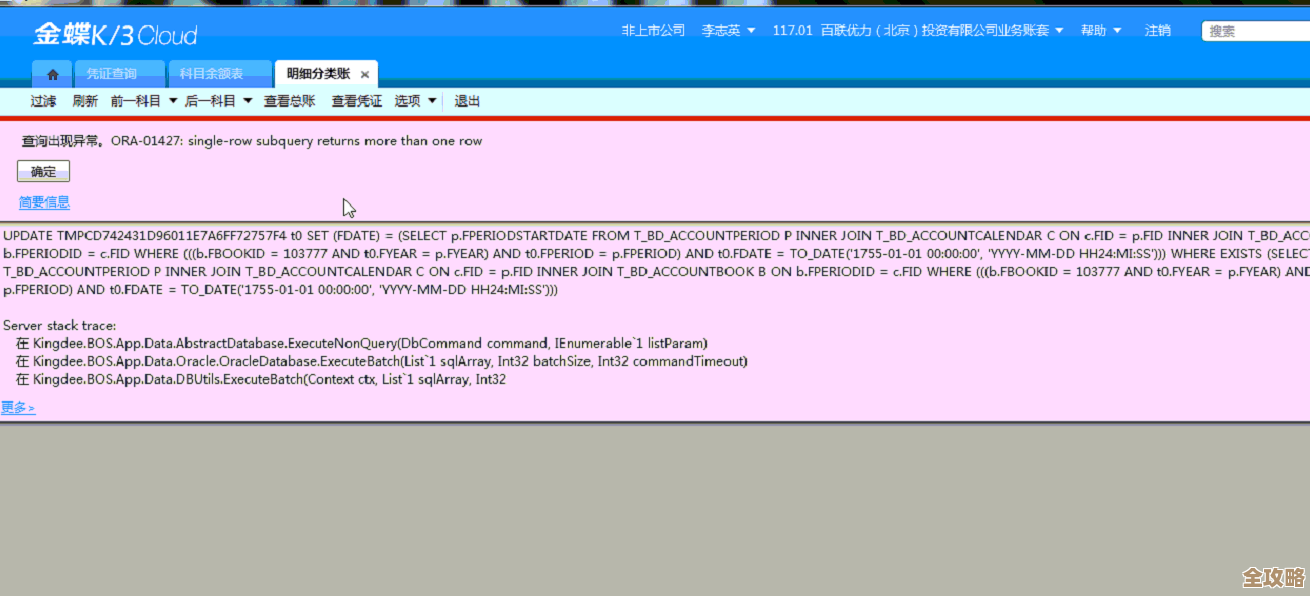This screenshot has width=1310, height=596.
Task: Select the 明细分类账 tab
Action: click(x=315, y=73)
